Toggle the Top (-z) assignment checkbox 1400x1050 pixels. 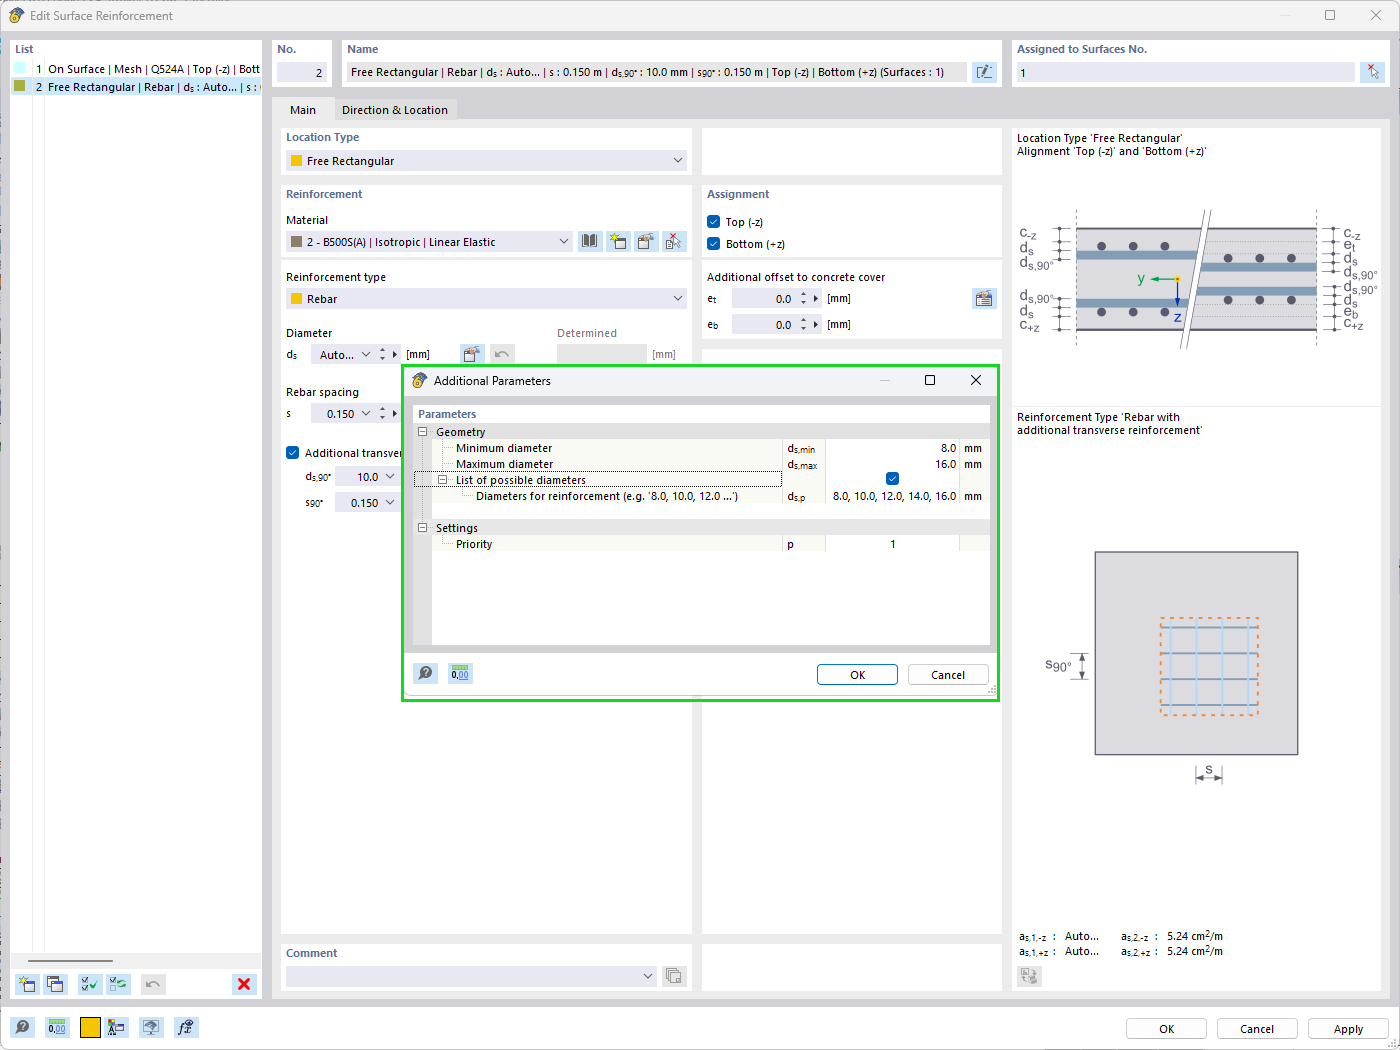tap(714, 222)
